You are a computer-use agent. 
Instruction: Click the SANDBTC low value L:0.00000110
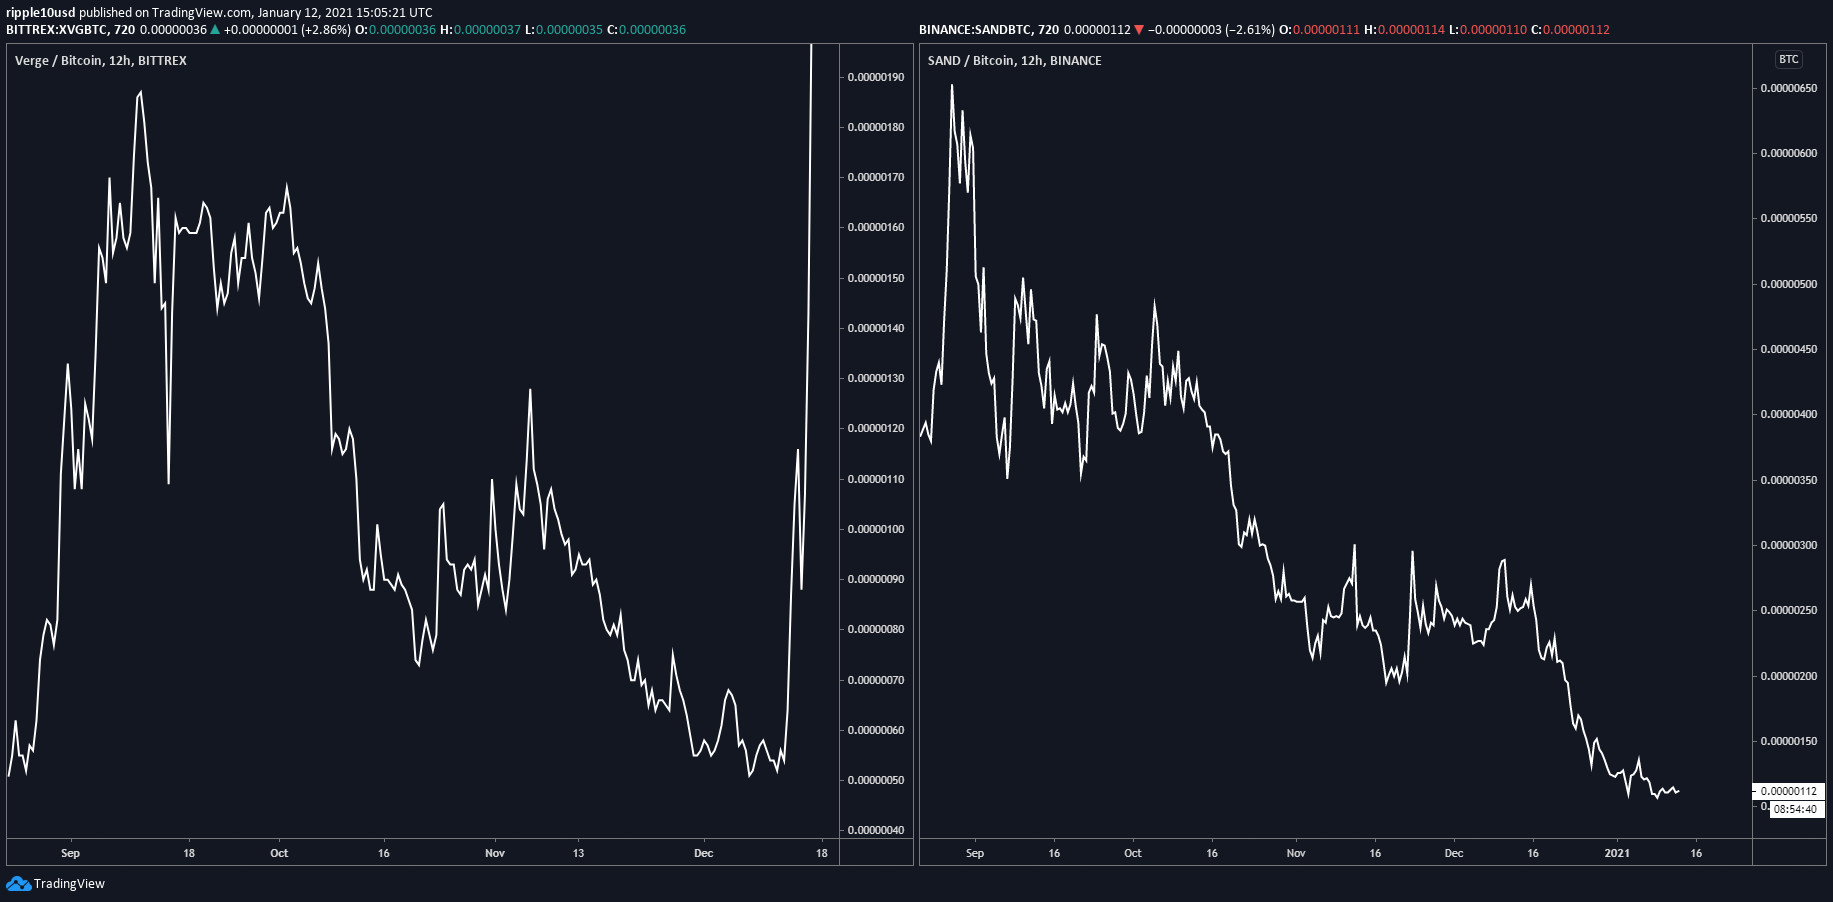click(x=1488, y=29)
